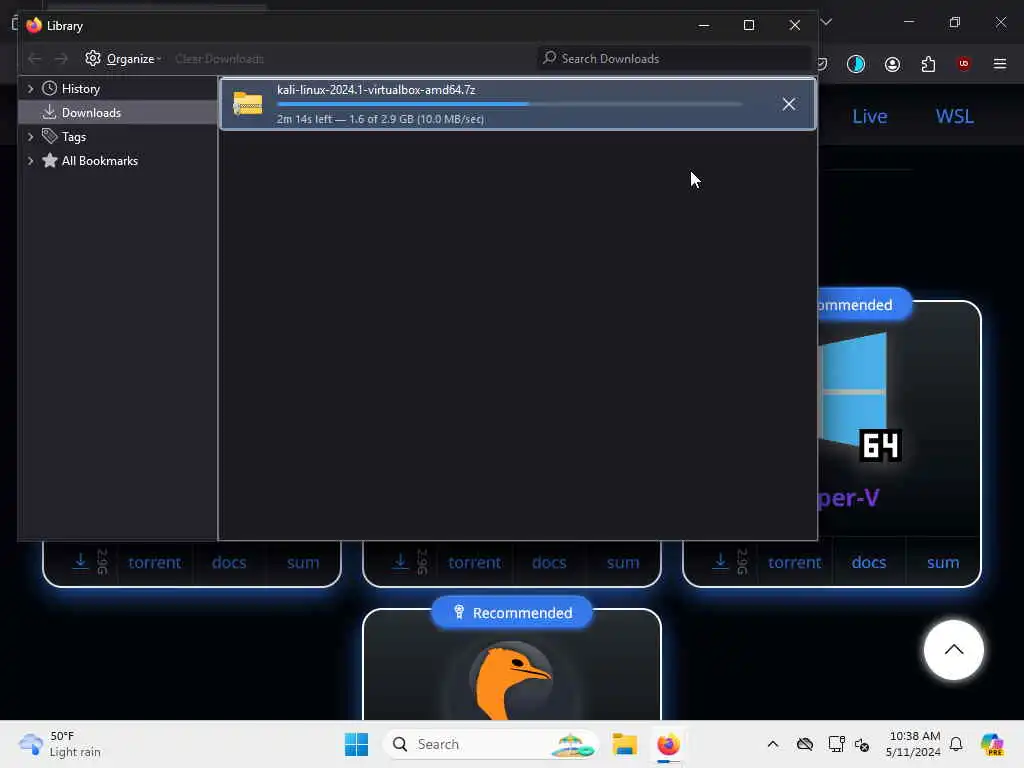Image resolution: width=1024 pixels, height=768 pixels.
Task: Switch to Live tab on Kali page
Action: (870, 116)
